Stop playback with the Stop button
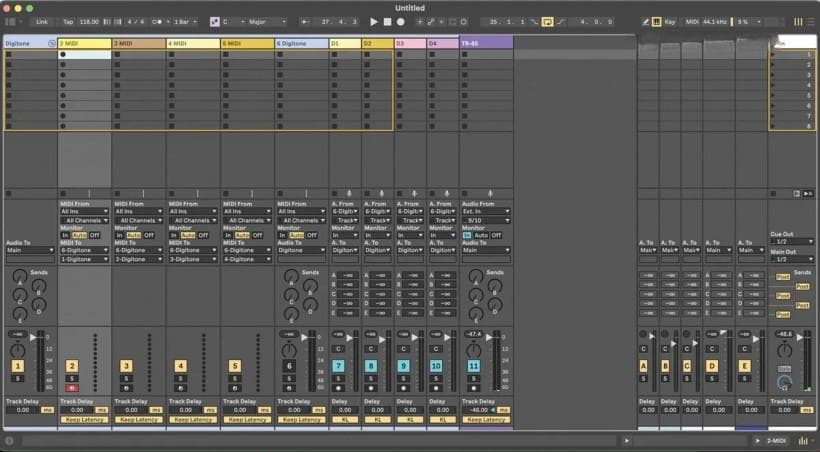This screenshot has width=820, height=452. pos(387,22)
